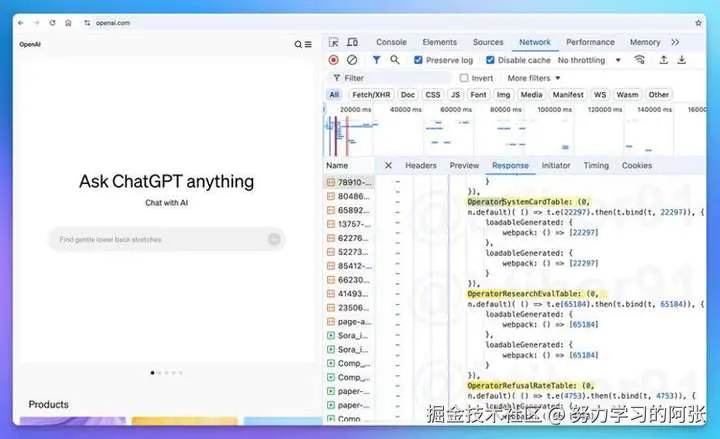
Task: Enable the Invert filter checkbox
Action: click(464, 78)
